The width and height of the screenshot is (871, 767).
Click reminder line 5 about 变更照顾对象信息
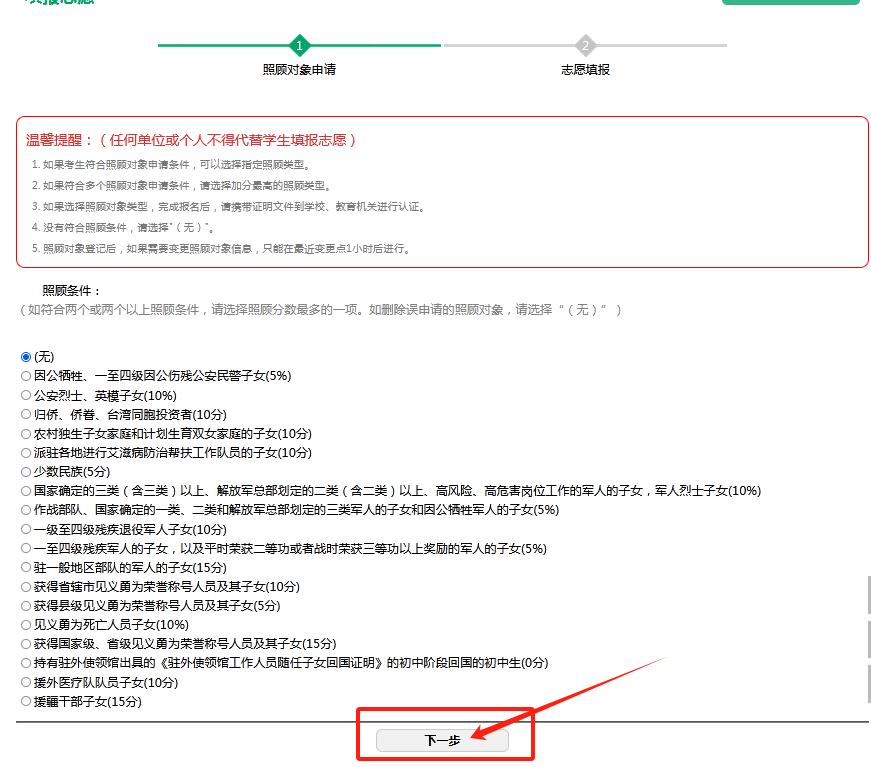221,249
